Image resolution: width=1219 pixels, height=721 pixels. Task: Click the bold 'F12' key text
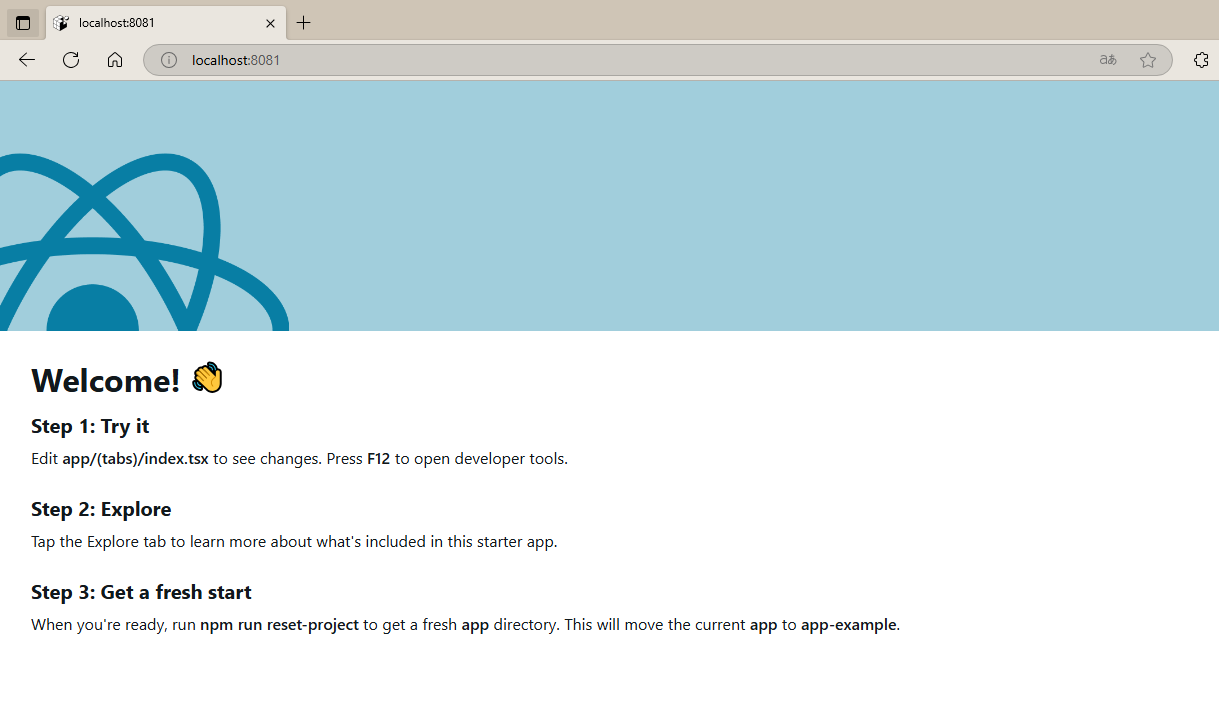378,459
